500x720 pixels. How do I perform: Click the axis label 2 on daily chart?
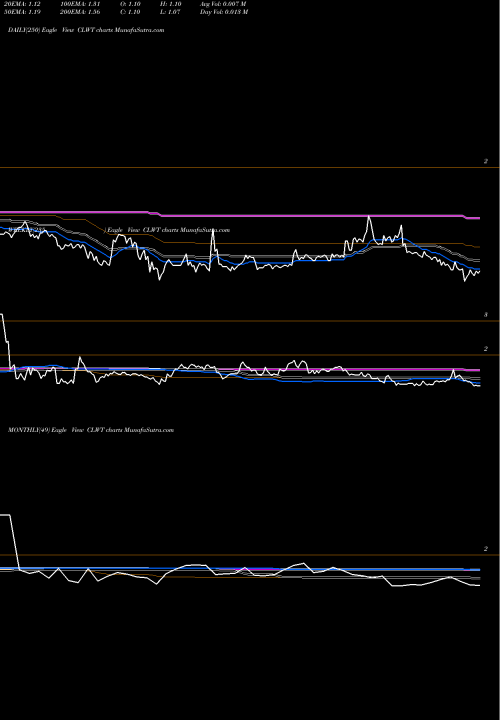[x=485, y=161]
